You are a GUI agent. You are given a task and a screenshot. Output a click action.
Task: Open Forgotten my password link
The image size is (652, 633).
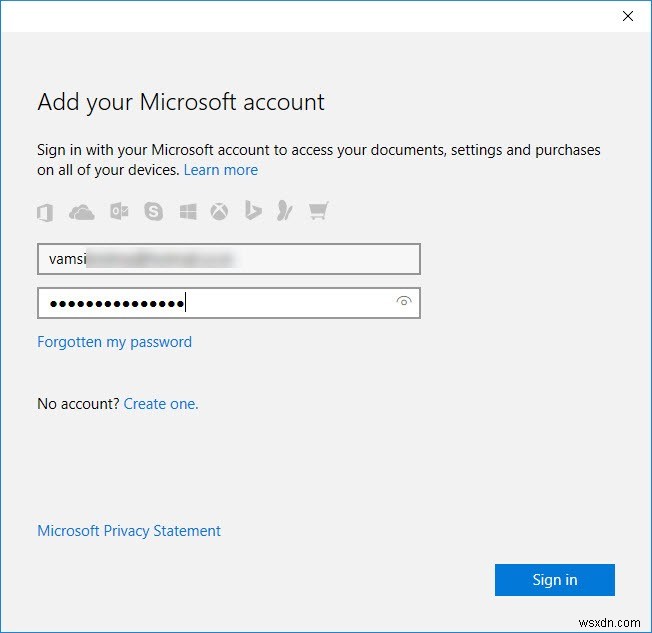[114, 342]
